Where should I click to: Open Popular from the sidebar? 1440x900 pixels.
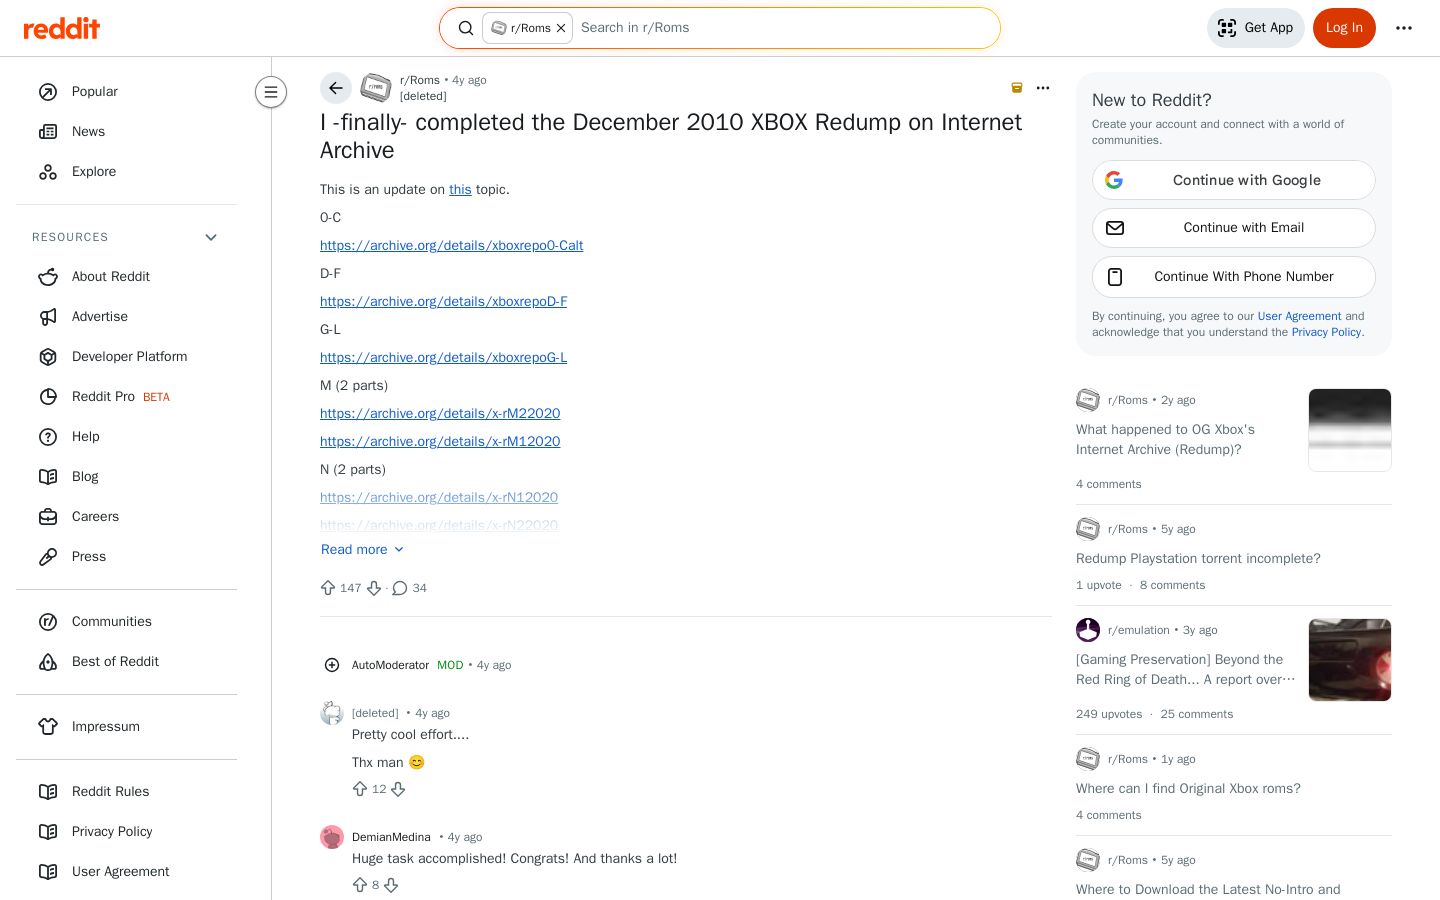(126, 92)
